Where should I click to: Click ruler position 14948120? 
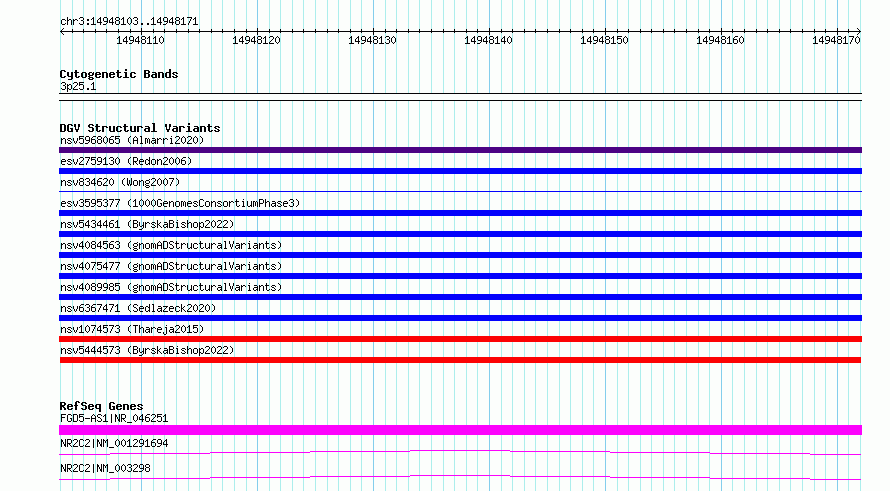tap(256, 40)
